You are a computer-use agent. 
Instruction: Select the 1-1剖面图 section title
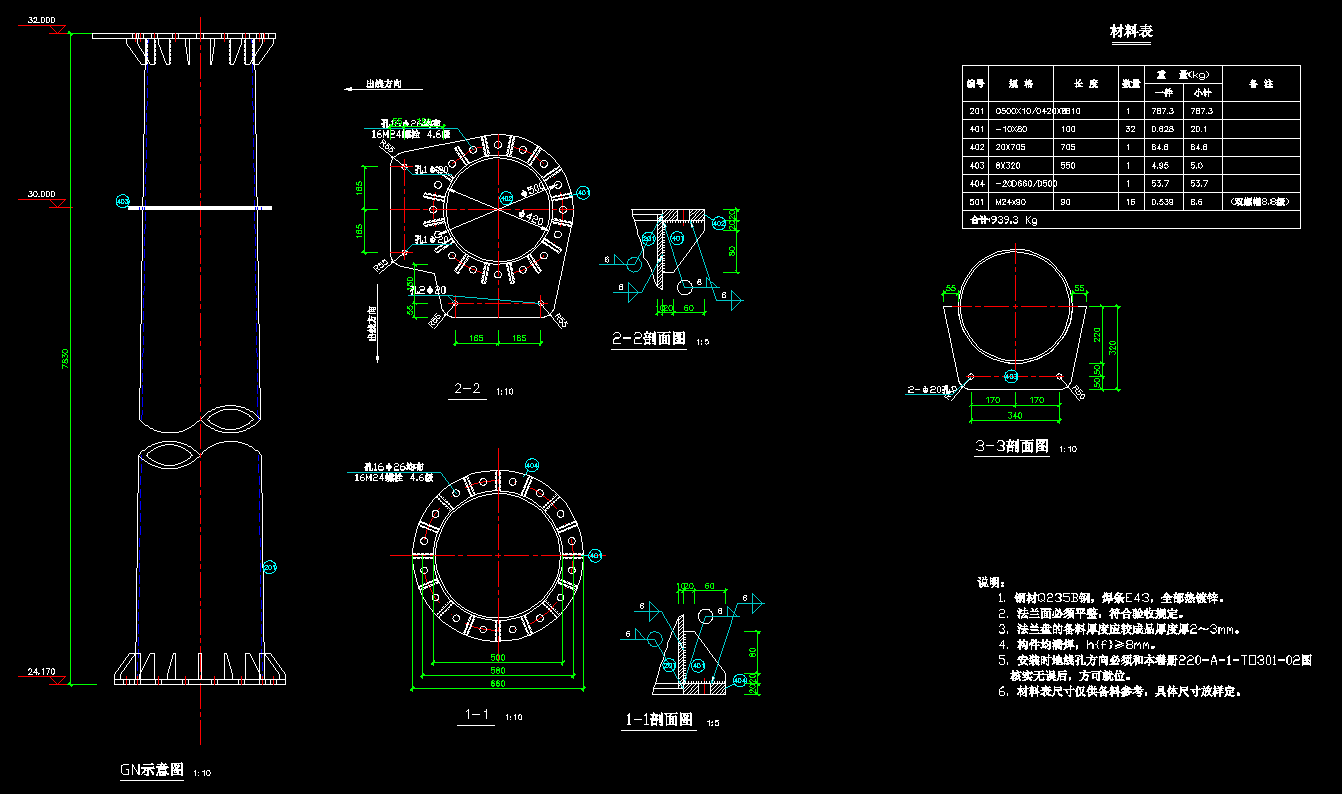pos(659,719)
